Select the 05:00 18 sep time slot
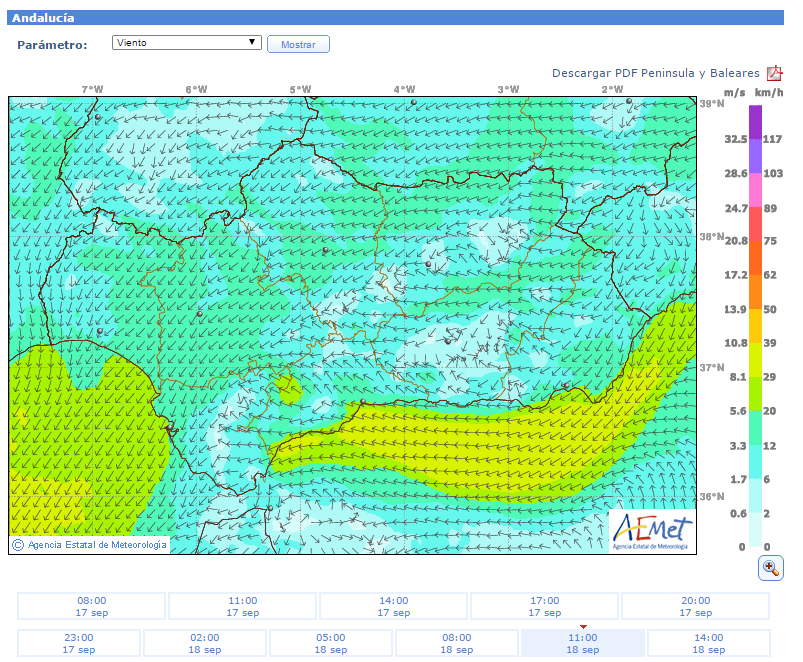The height and width of the screenshot is (662, 803). click(330, 643)
